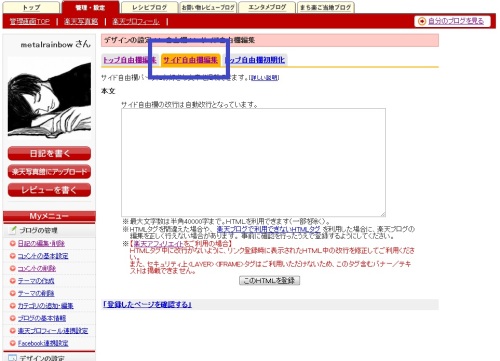This screenshot has width=500, height=361.
Task: Go to the エンタメブログ tab
Action: click(267, 7)
